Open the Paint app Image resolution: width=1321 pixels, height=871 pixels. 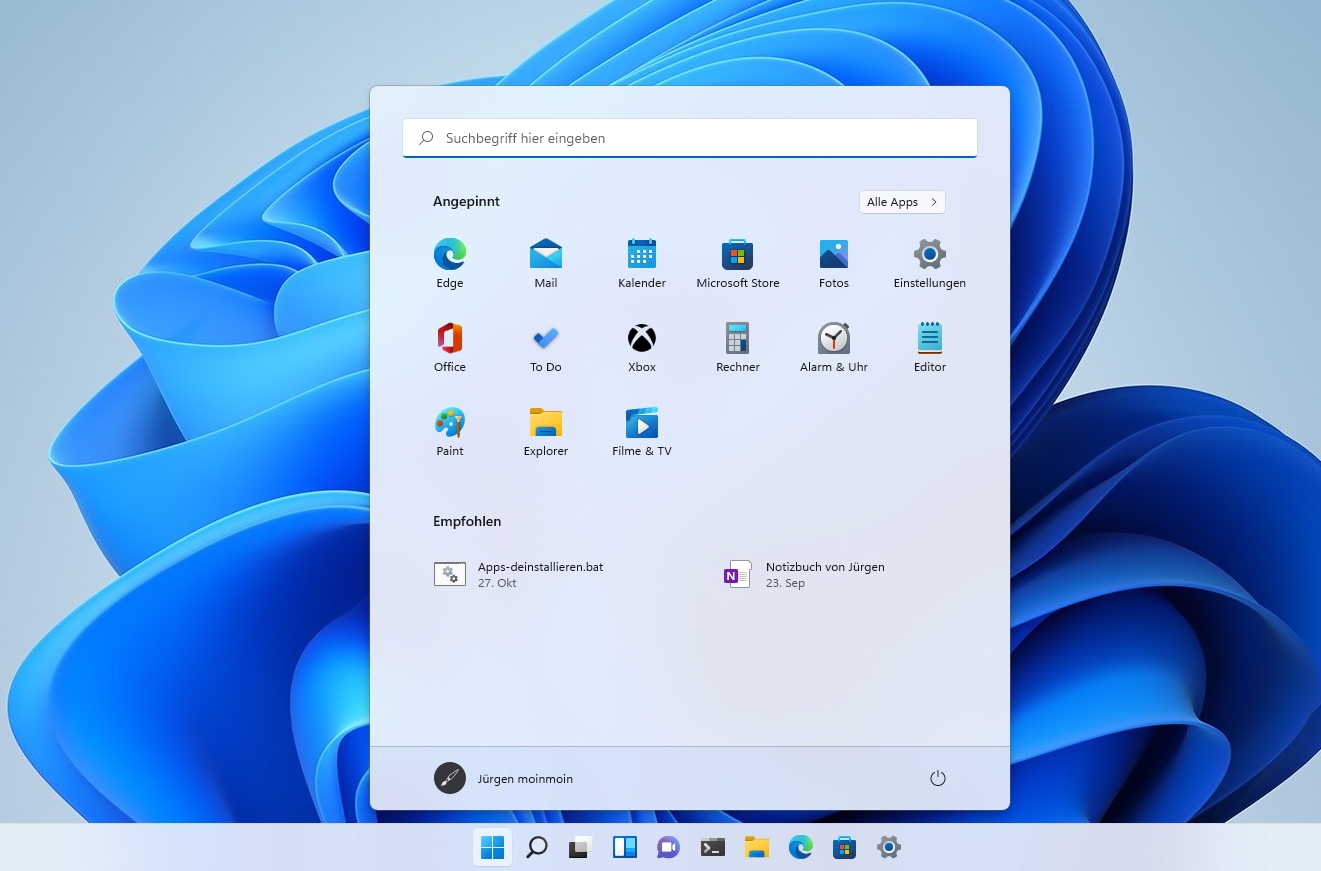(450, 431)
